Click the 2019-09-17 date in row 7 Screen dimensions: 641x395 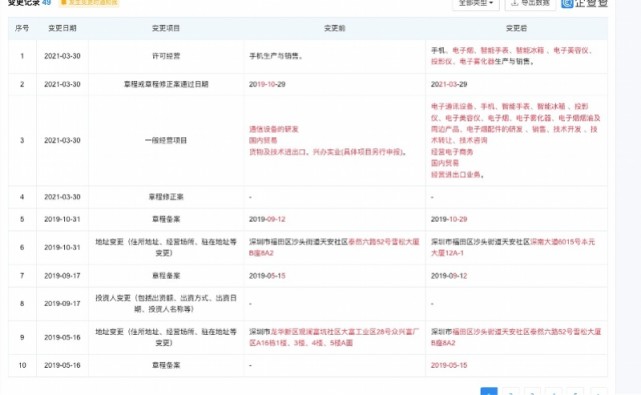62,276
